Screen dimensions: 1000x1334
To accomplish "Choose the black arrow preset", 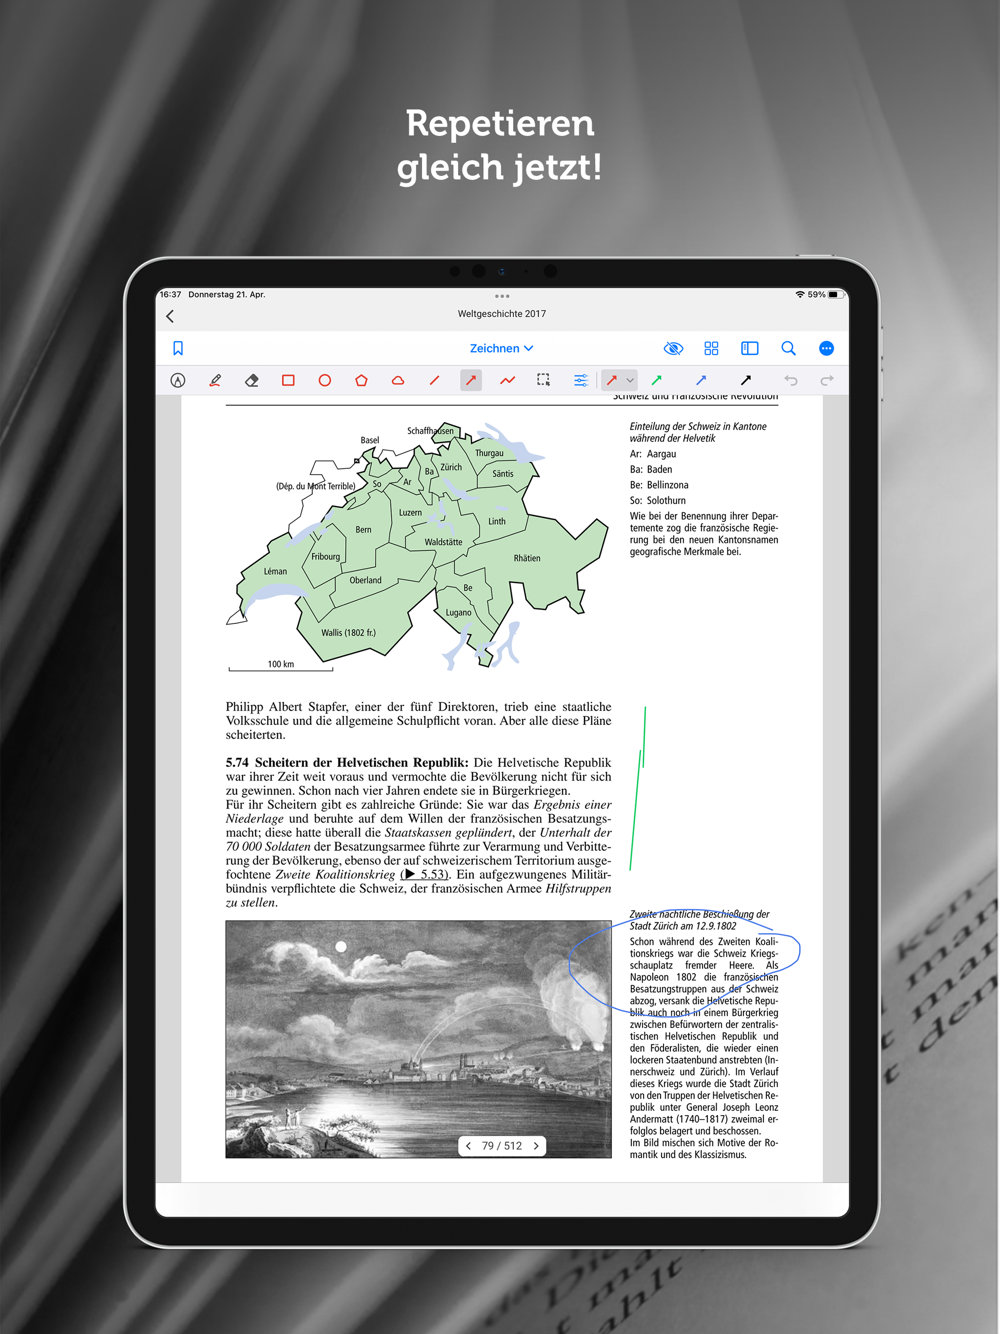I will tap(745, 380).
